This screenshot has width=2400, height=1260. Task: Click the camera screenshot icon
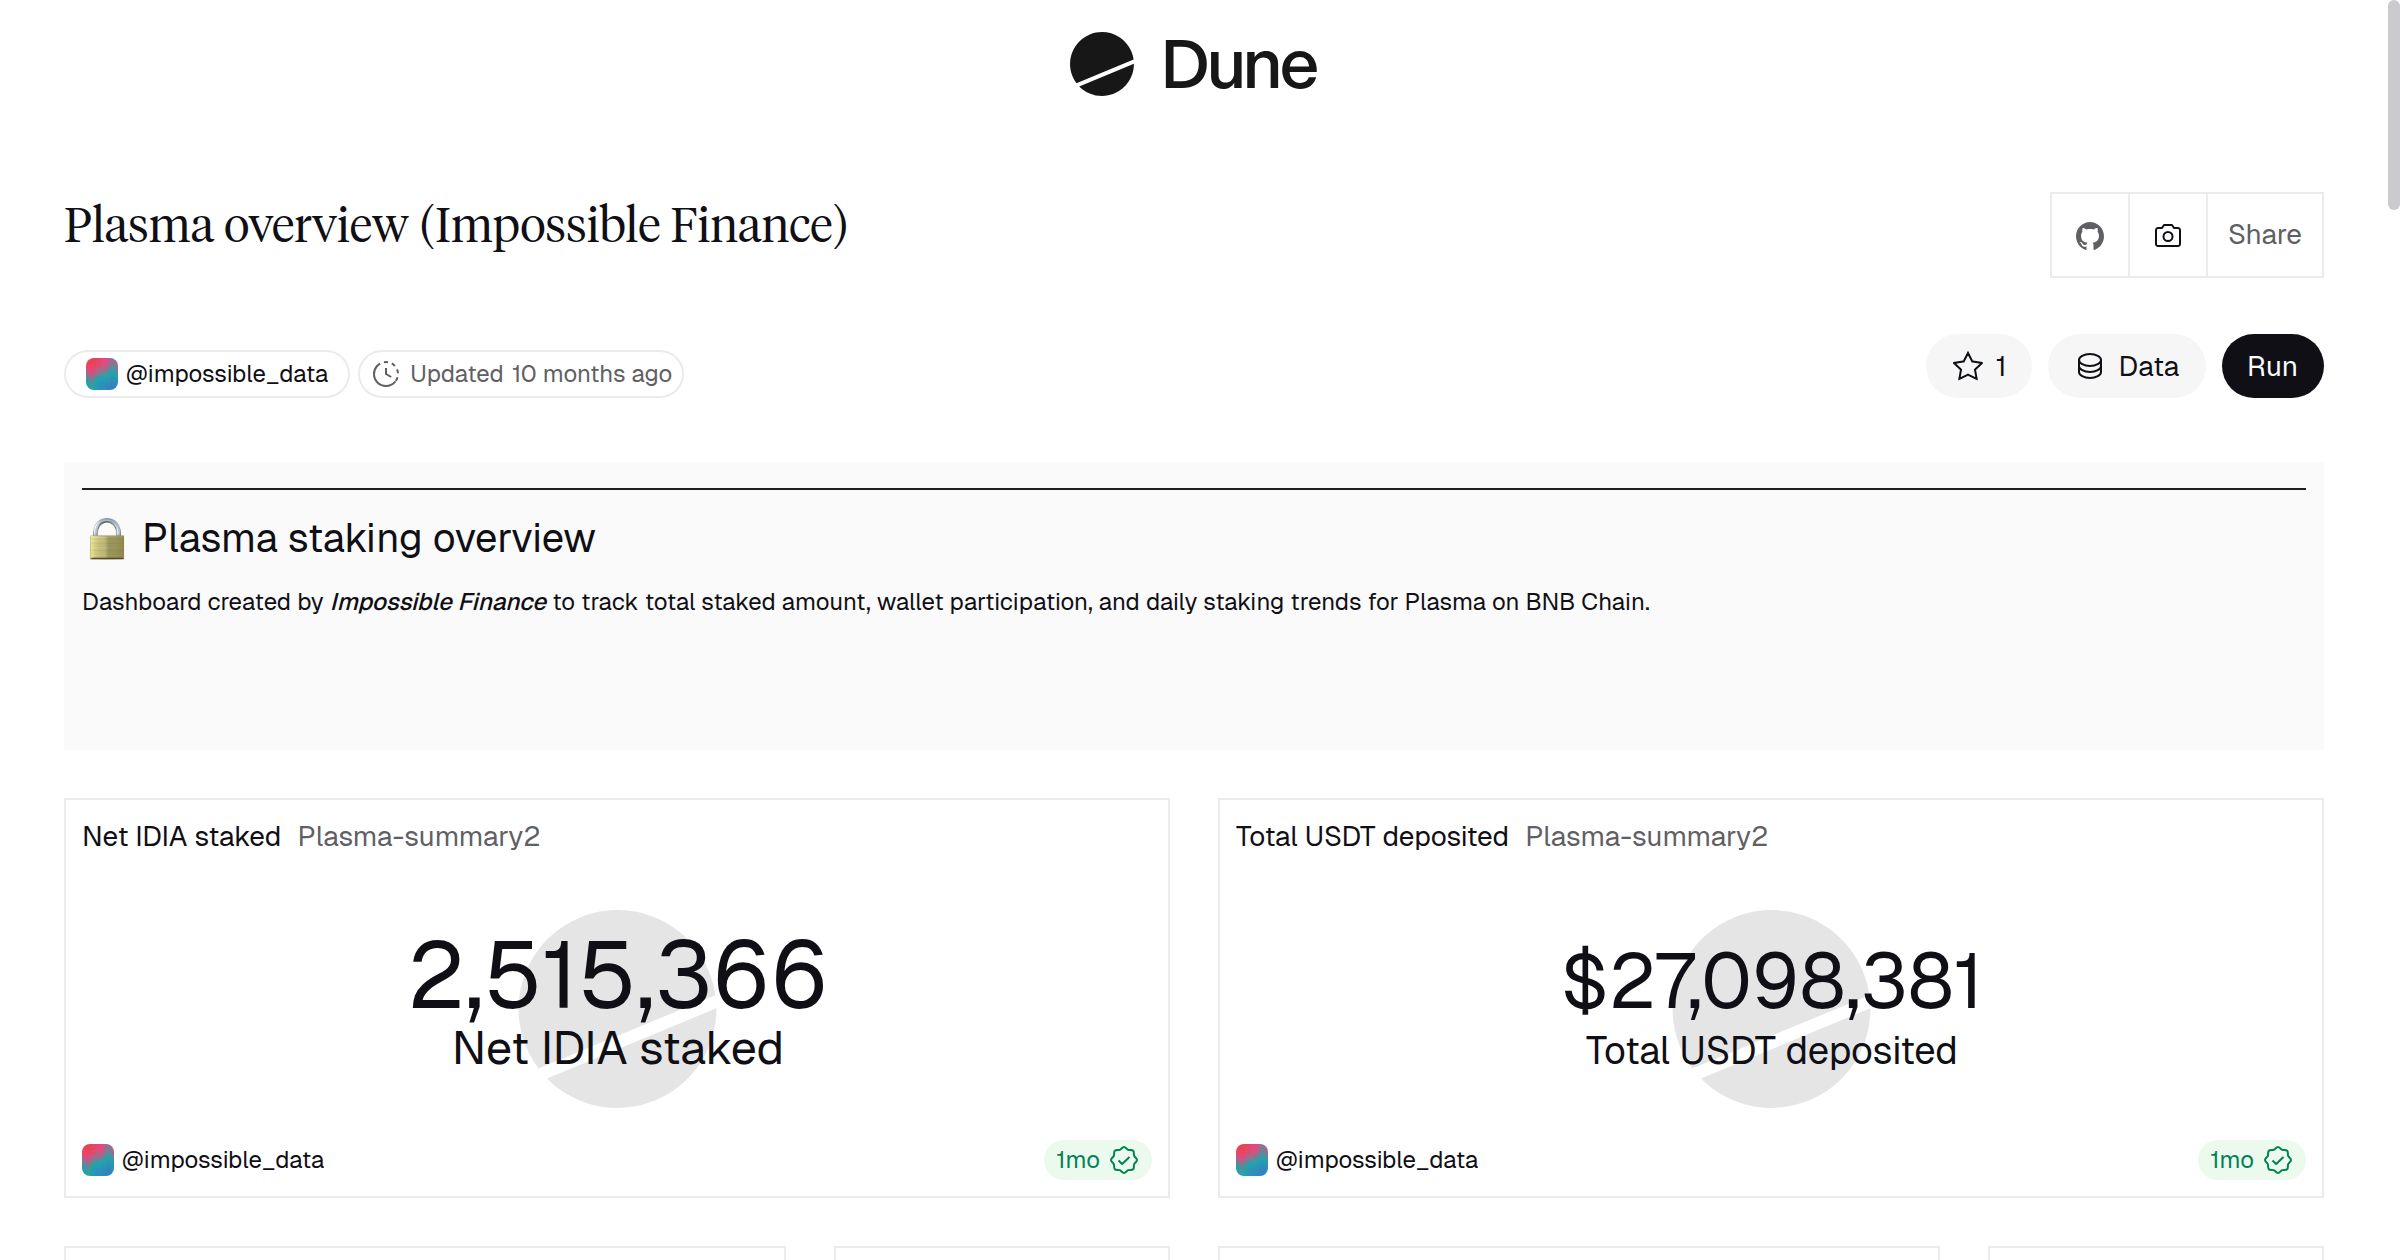[x=2166, y=234]
